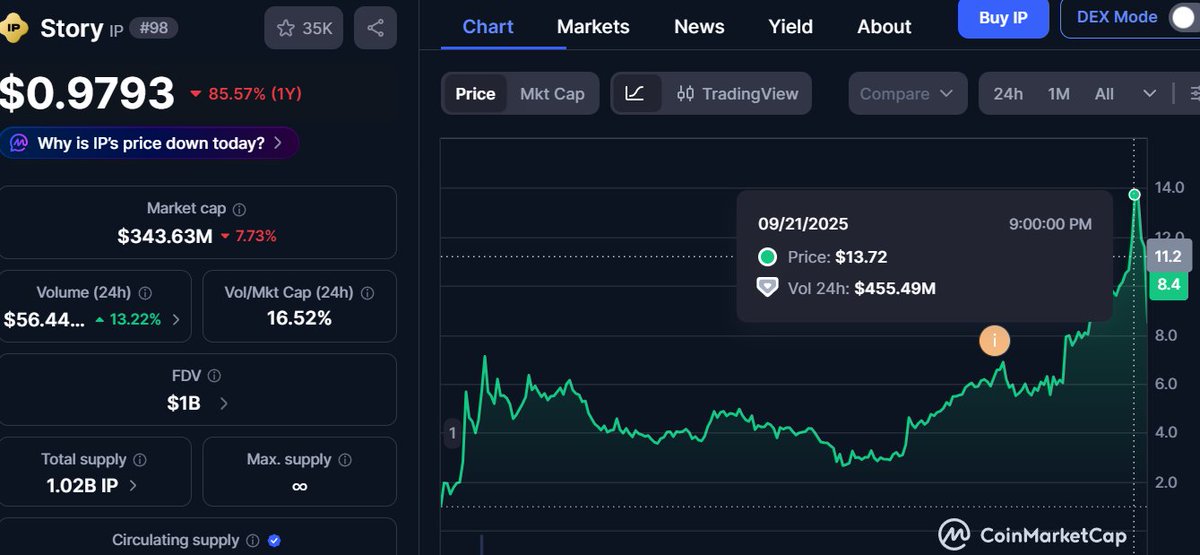Click Circulating supply info icon
This screenshot has width=1200, height=555.
(253, 541)
